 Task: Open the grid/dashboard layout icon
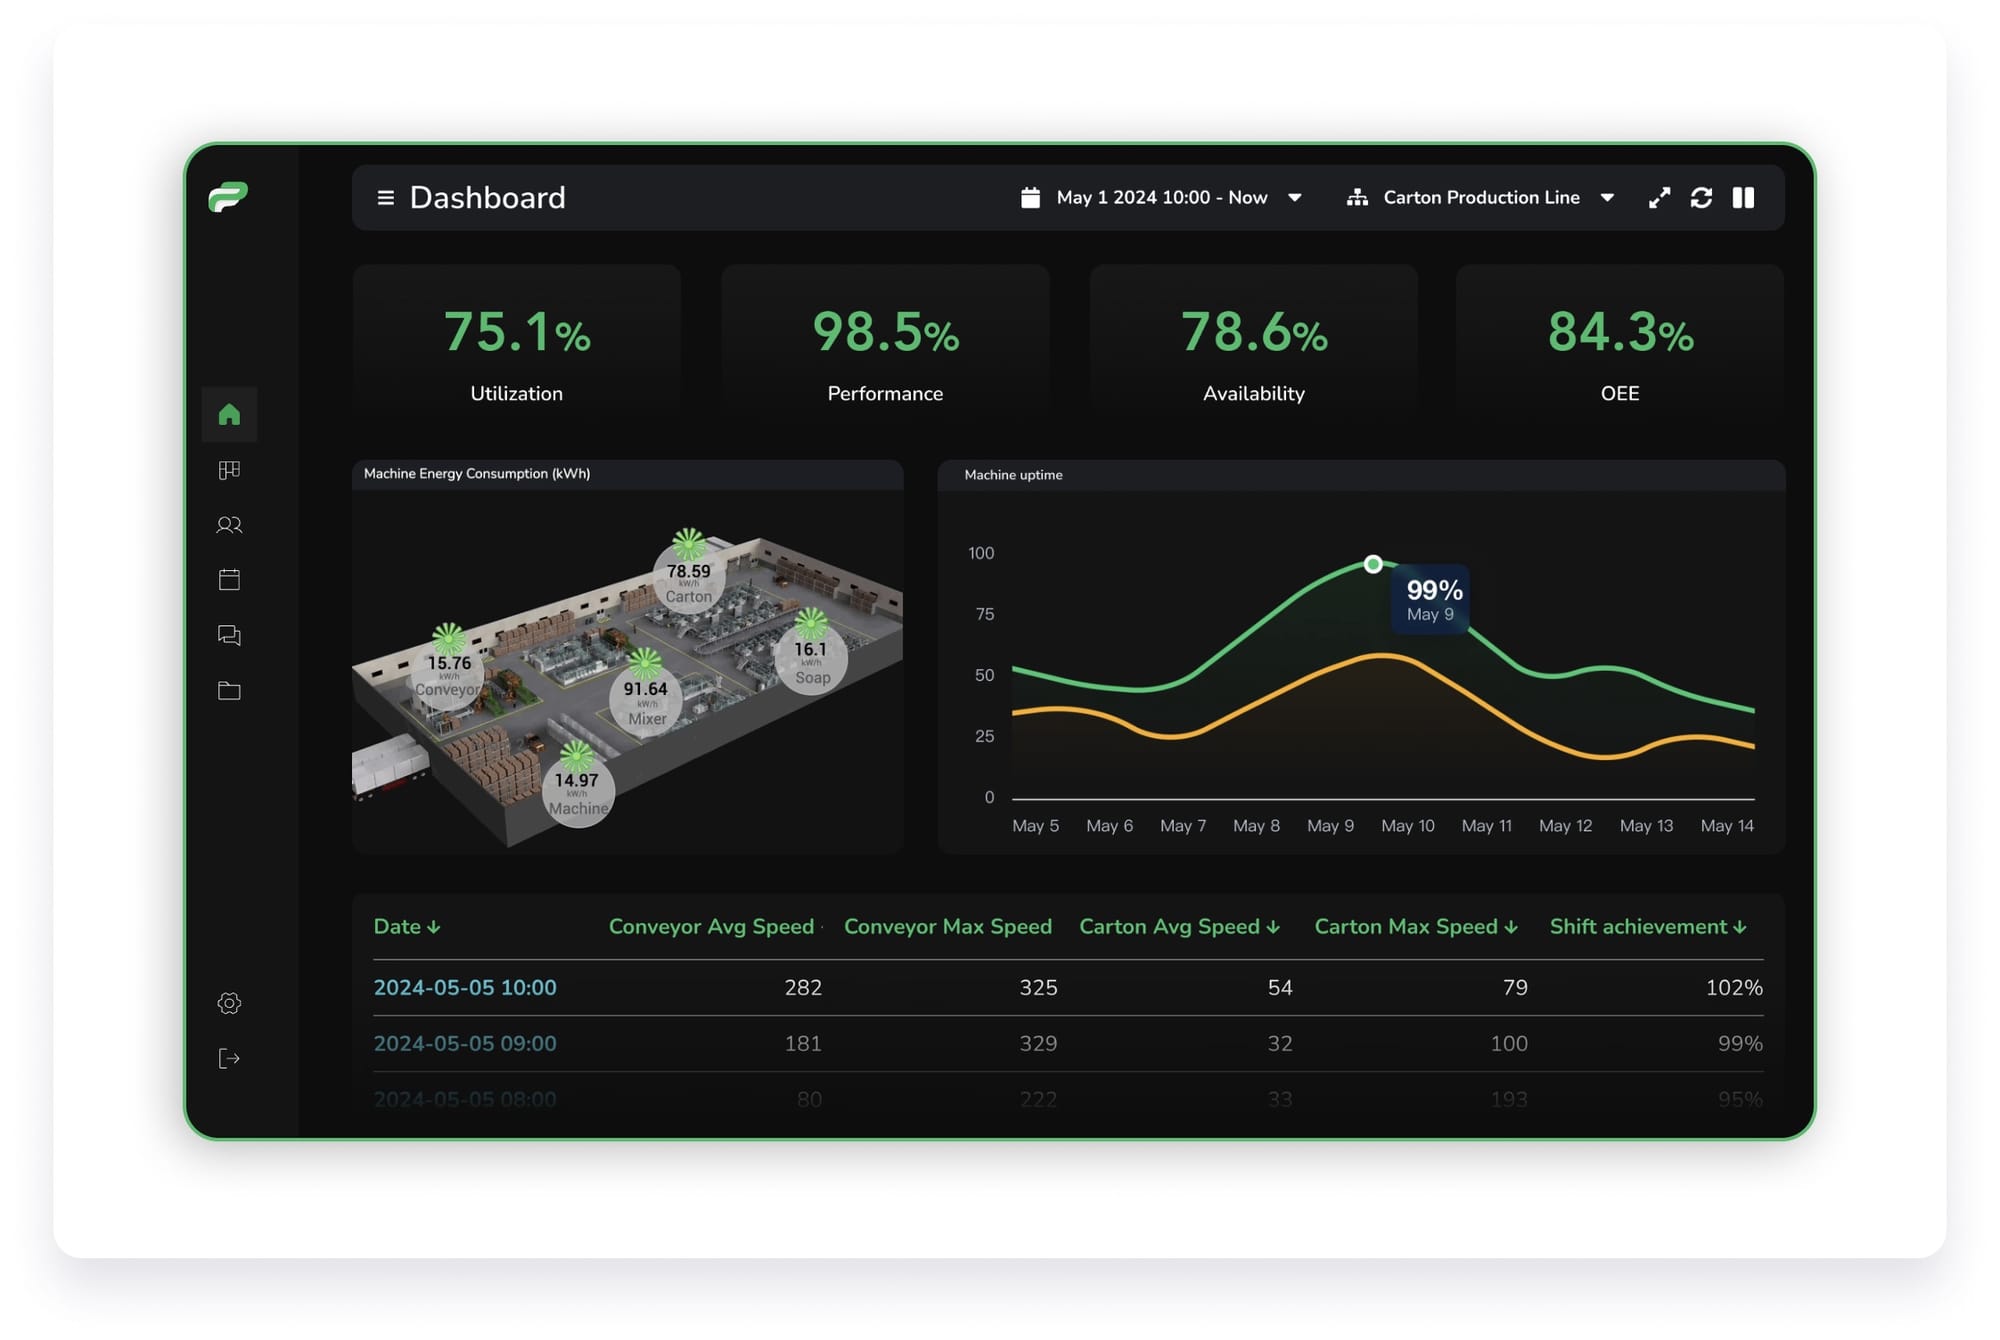tap(229, 470)
